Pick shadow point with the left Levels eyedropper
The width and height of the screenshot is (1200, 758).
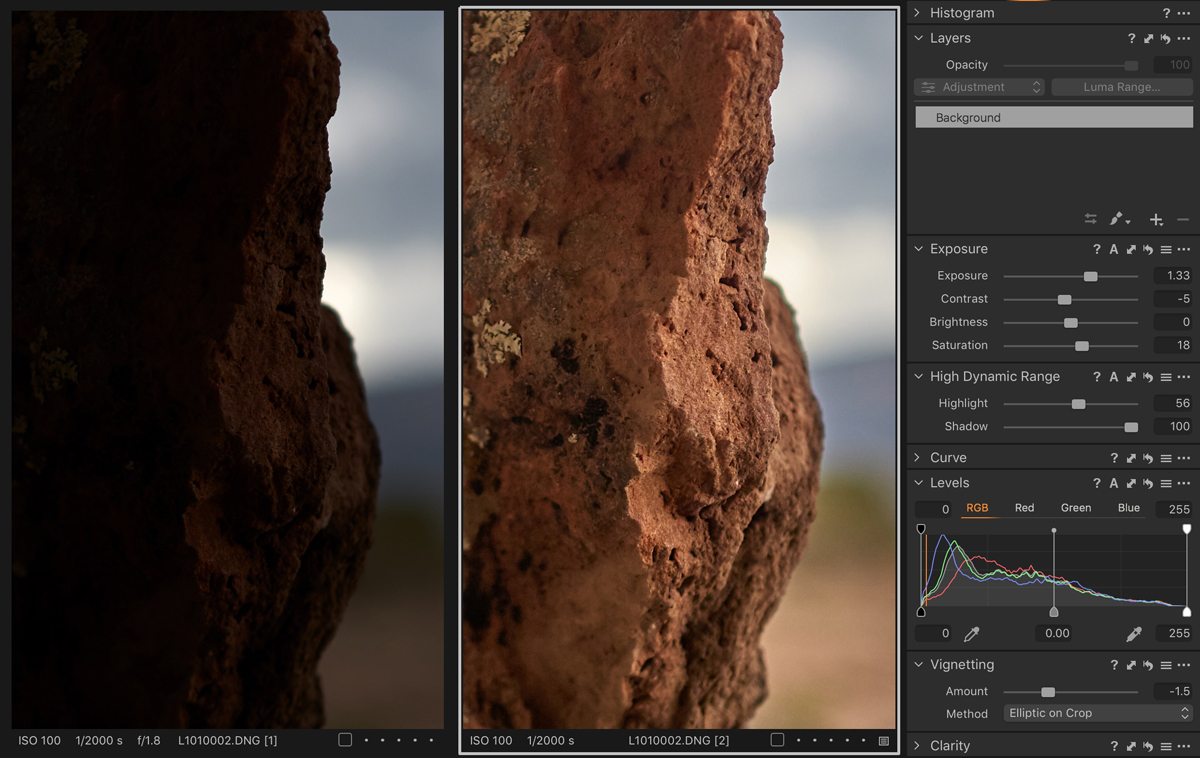(971, 634)
